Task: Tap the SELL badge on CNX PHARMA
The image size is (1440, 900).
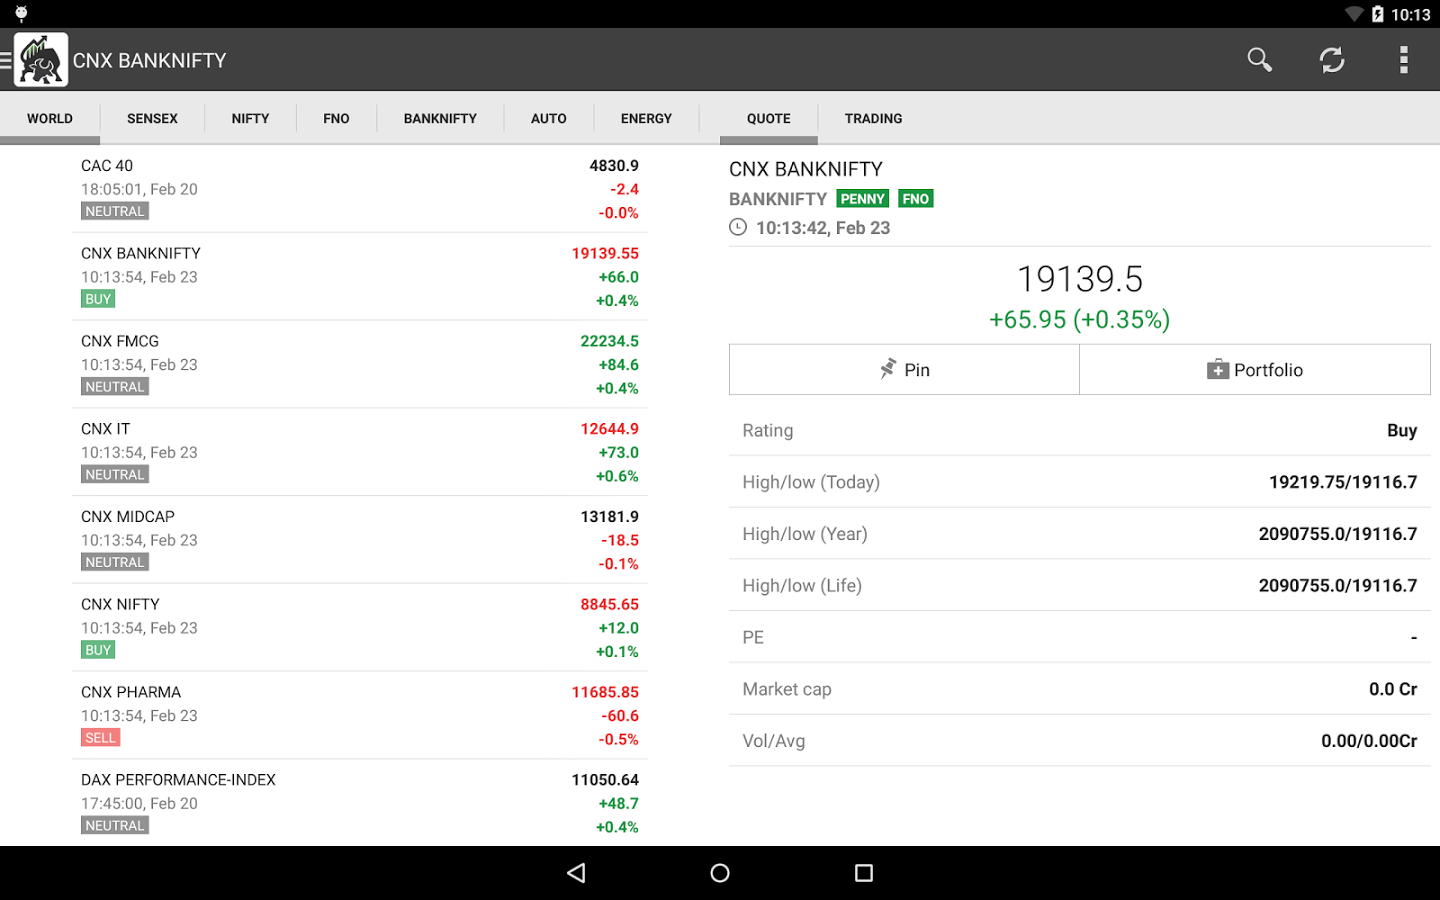Action: tap(100, 738)
